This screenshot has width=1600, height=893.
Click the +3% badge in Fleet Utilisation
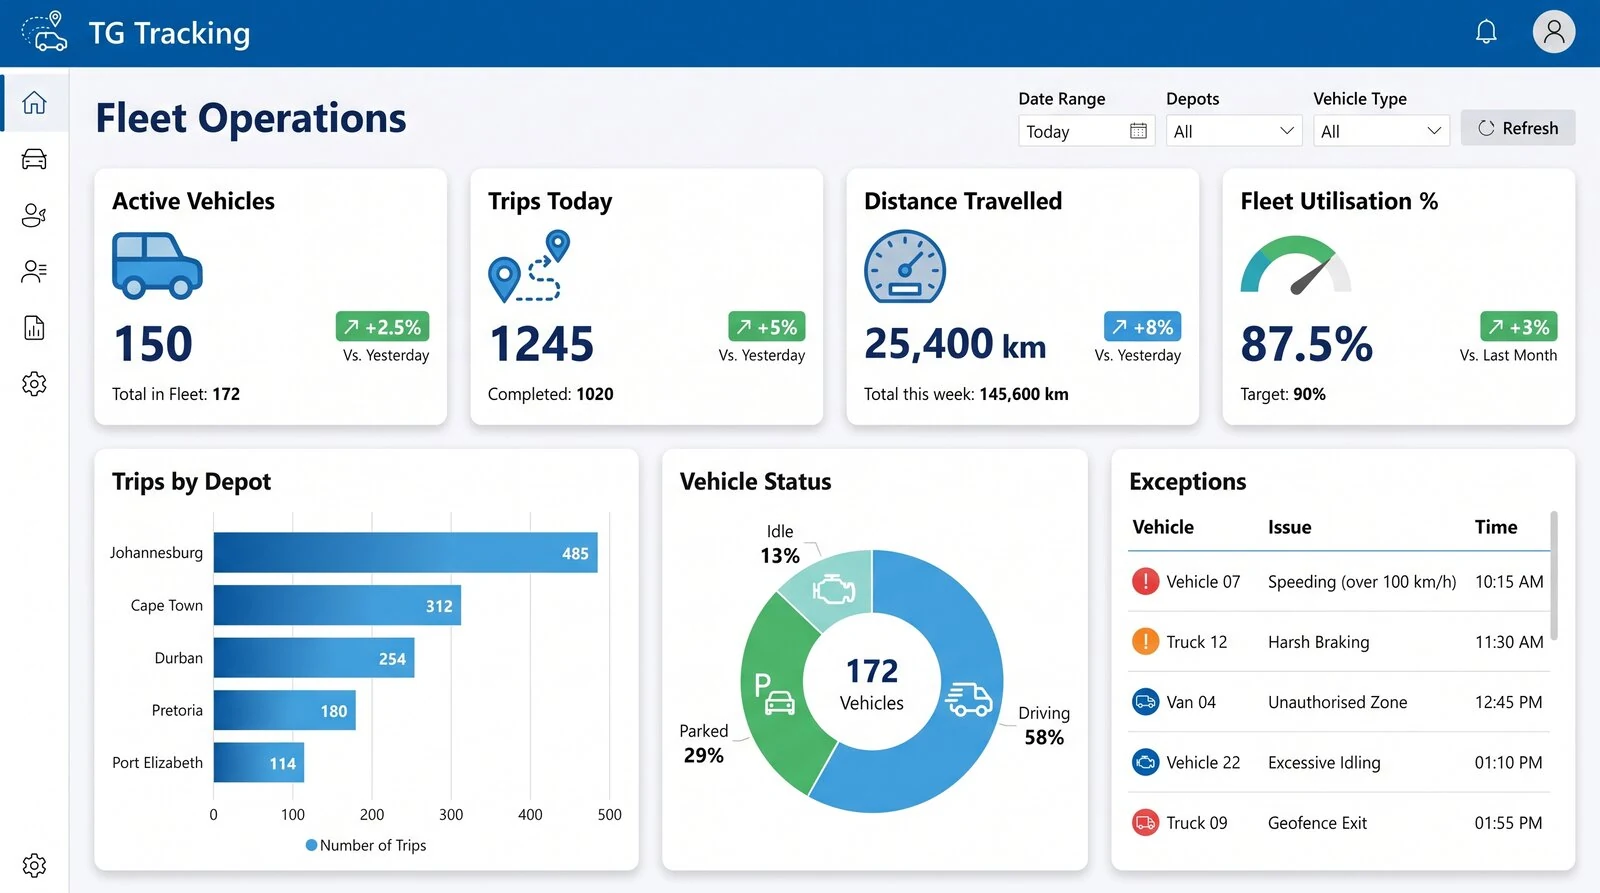tap(1519, 327)
